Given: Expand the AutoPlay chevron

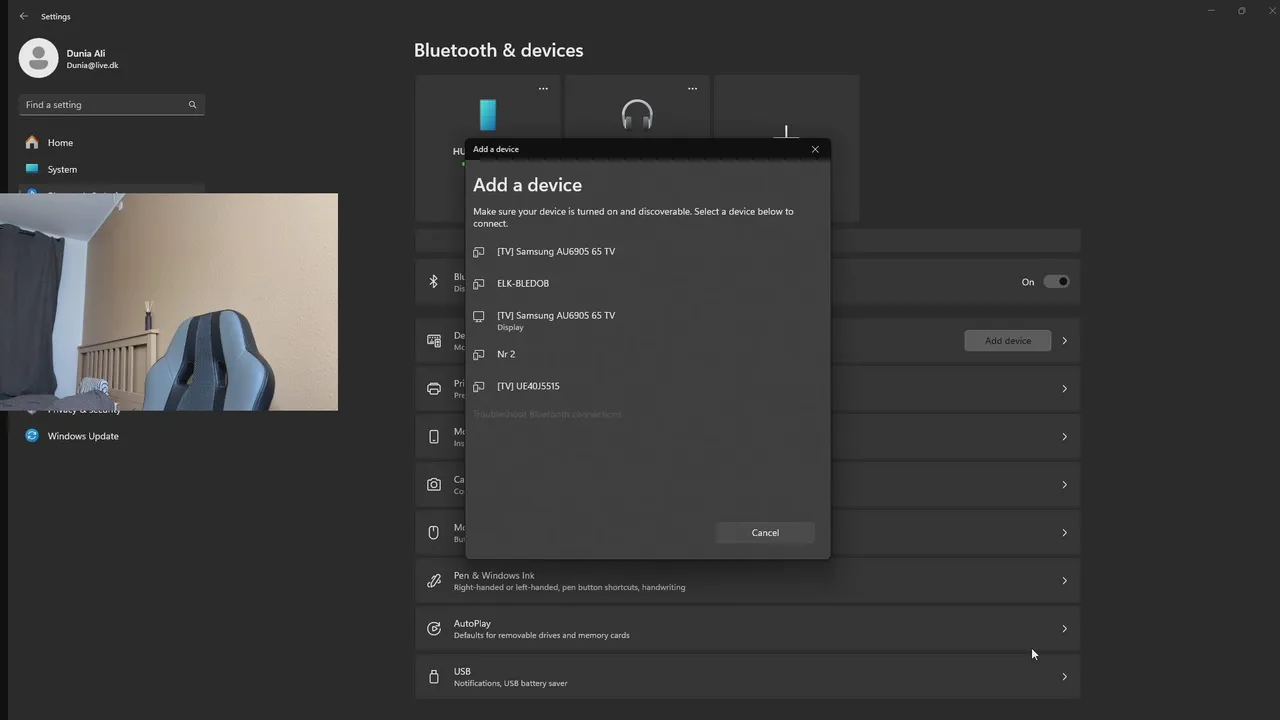Looking at the screenshot, I should coord(1064,629).
